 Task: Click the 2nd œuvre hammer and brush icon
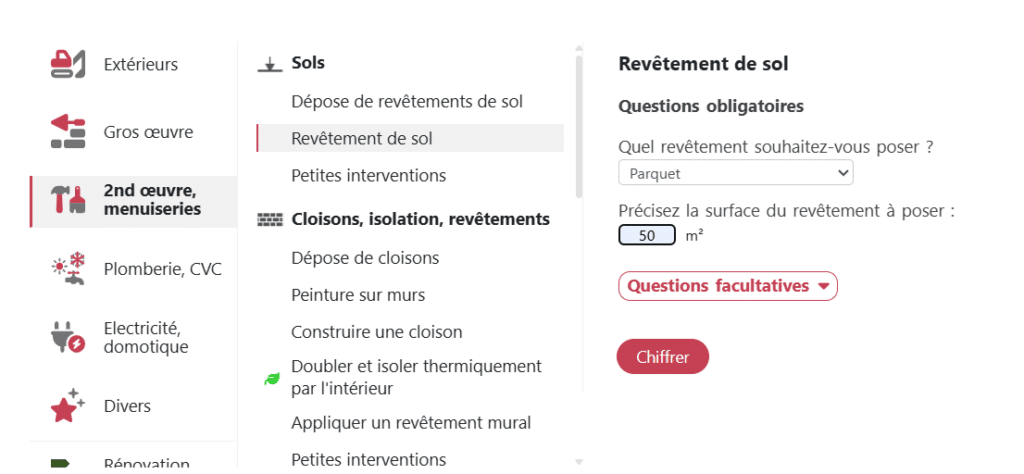[x=68, y=199]
